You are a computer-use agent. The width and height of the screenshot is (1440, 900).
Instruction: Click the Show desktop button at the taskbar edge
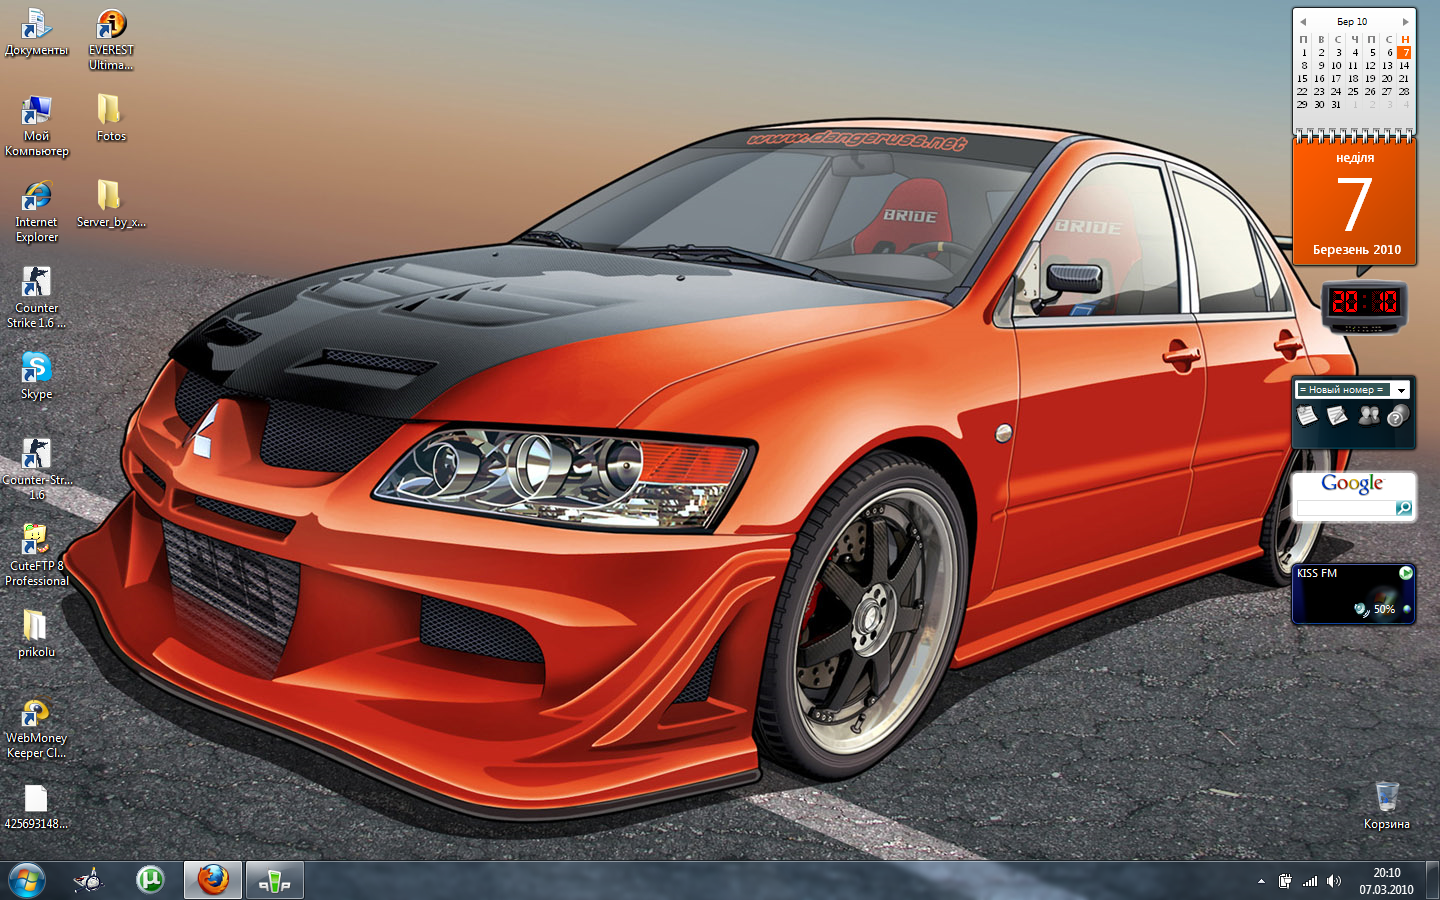(x=1432, y=881)
